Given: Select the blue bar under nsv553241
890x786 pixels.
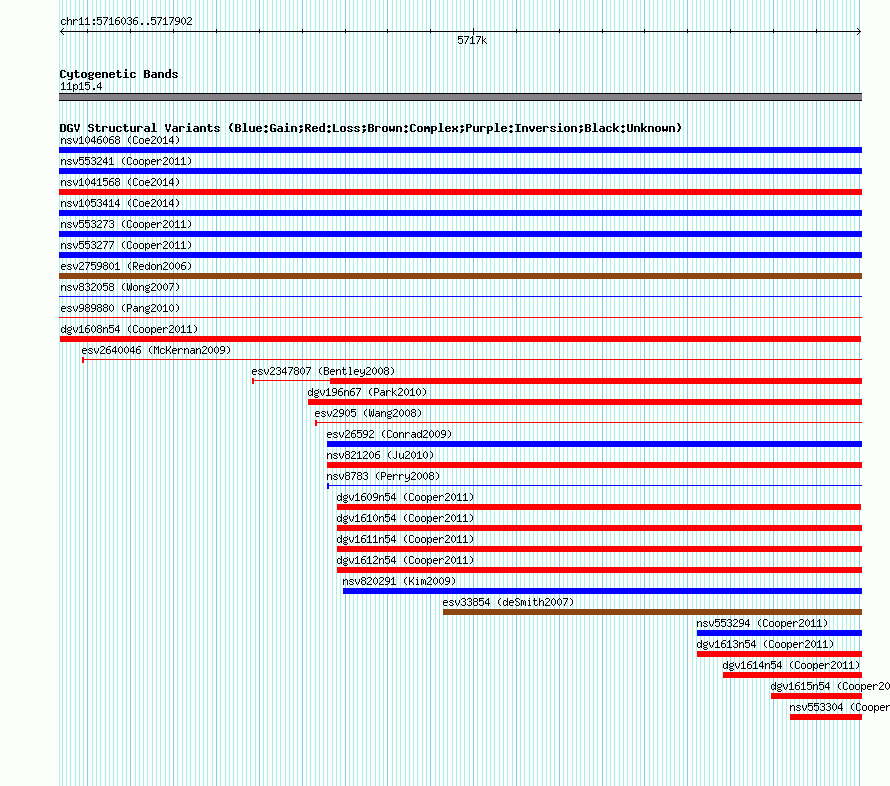Looking at the screenshot, I should (x=460, y=171).
